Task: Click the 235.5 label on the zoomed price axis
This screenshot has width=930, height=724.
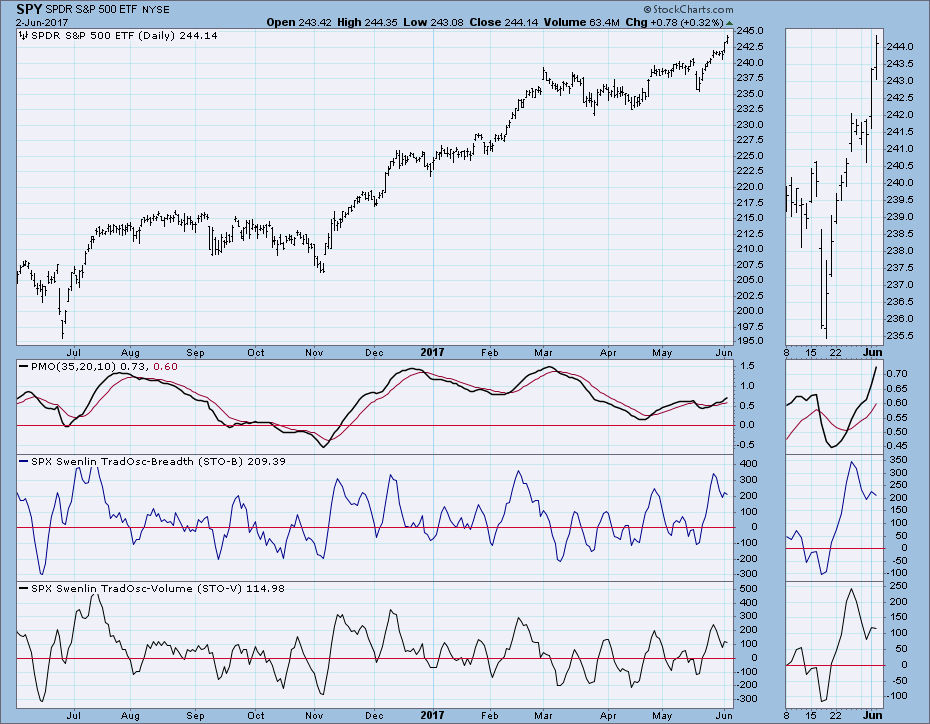Action: click(x=899, y=336)
